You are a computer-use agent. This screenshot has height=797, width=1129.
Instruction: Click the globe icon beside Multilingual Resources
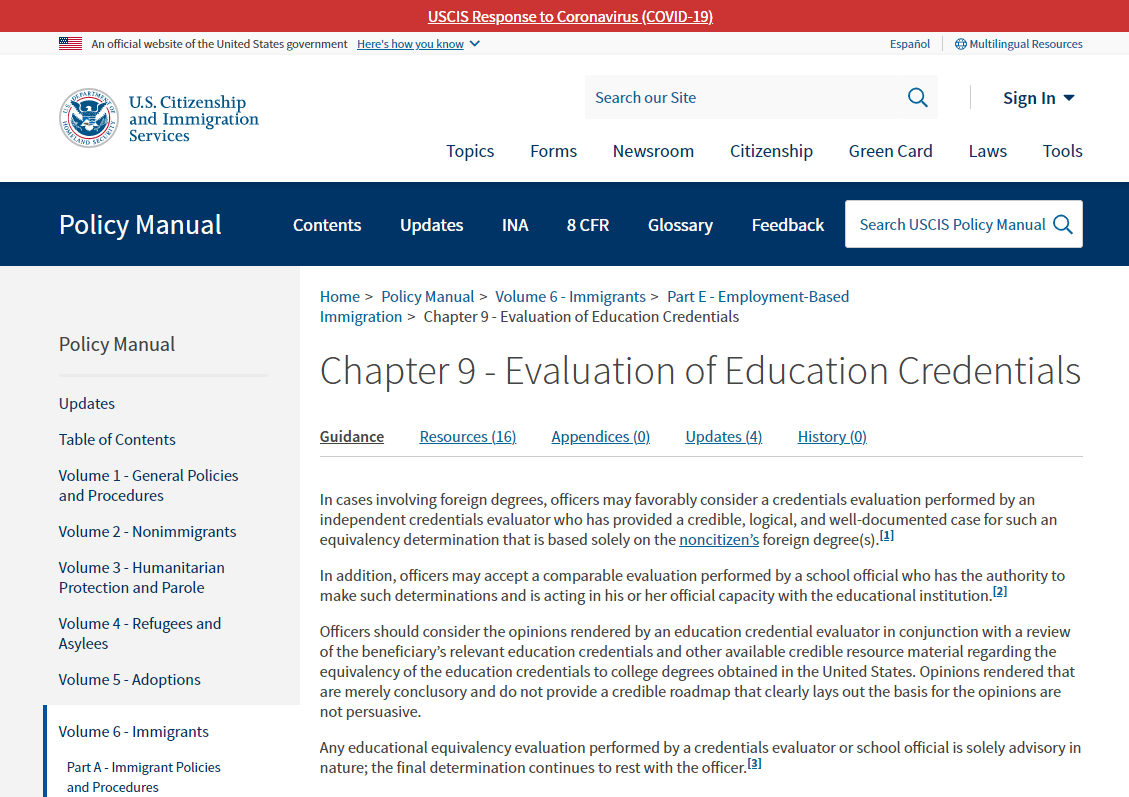click(961, 44)
